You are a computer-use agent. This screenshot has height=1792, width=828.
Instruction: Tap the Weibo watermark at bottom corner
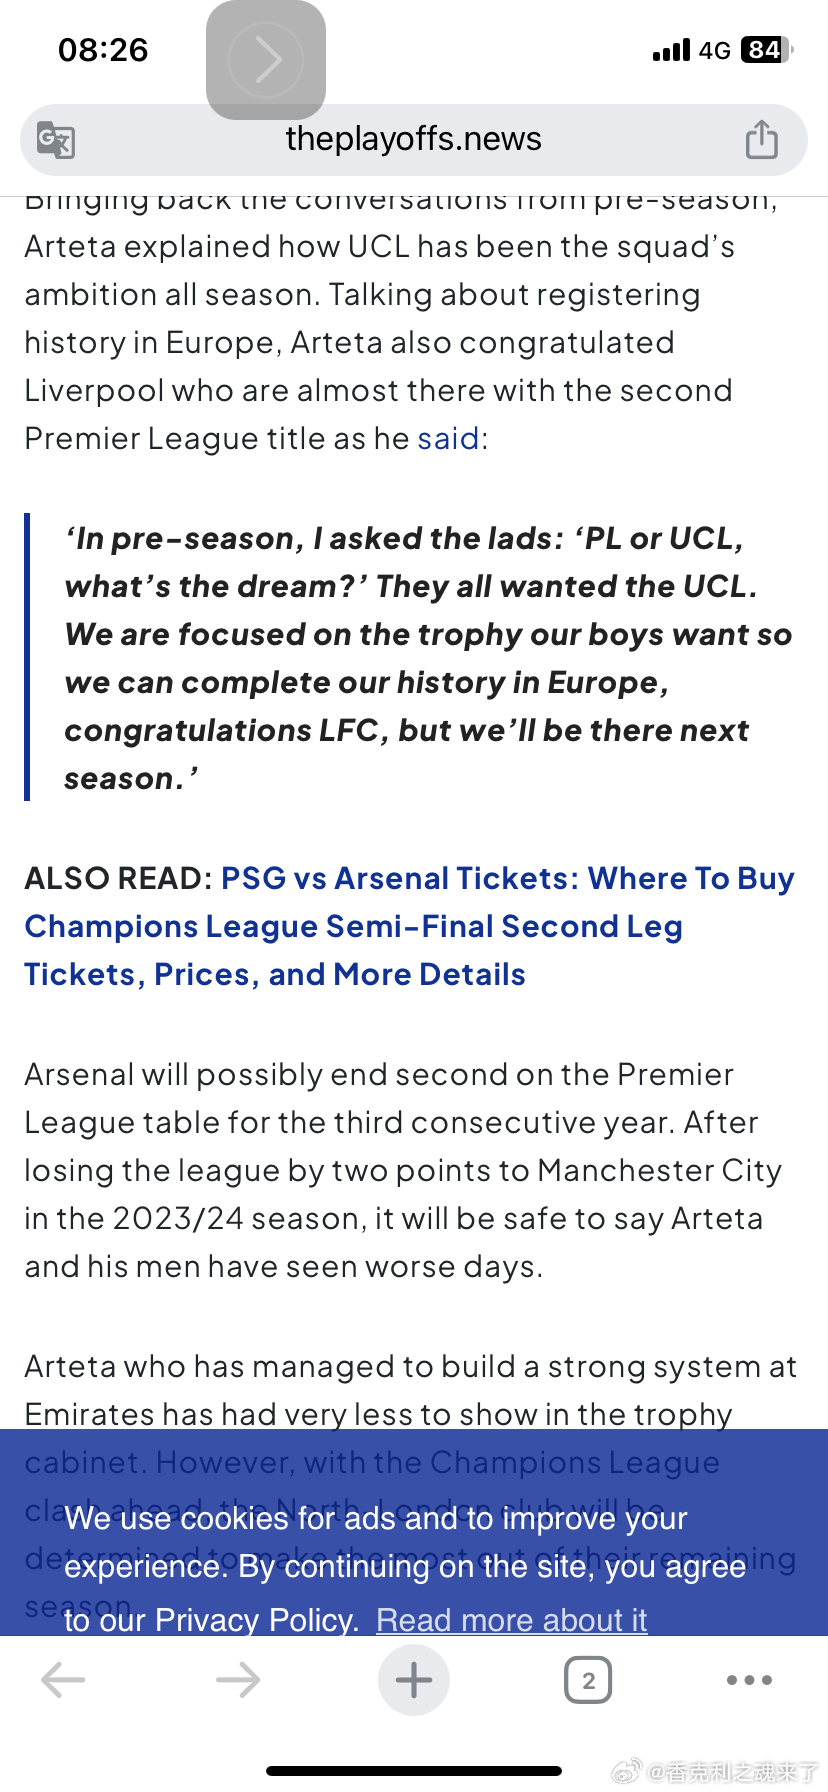tap(716, 1772)
